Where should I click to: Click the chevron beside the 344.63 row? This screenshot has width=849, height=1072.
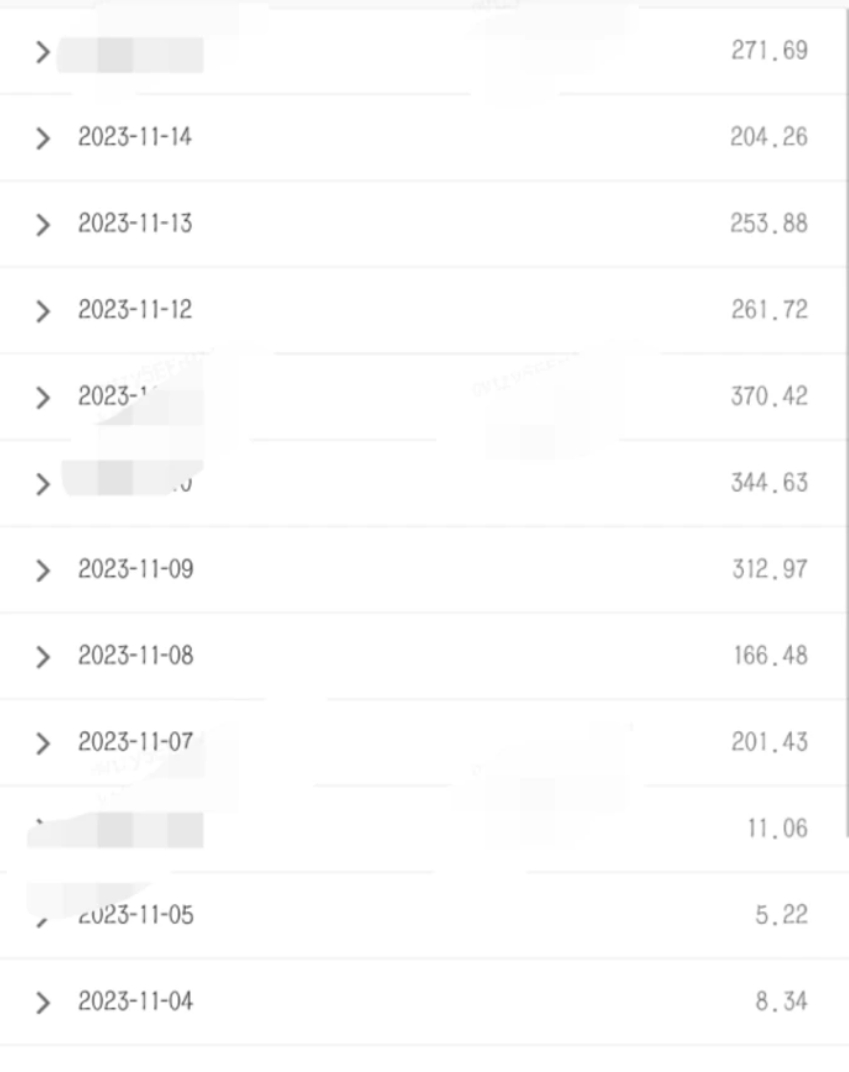click(42, 485)
